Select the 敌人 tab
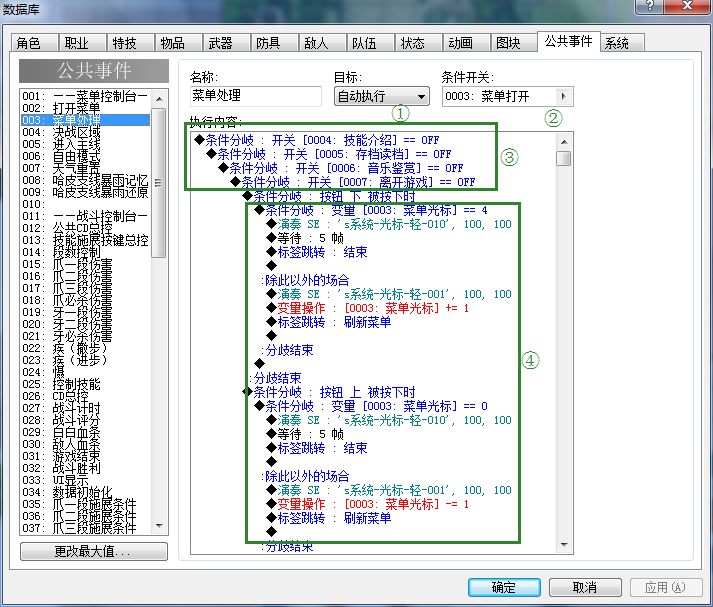Viewport: 713px width, 607px height. tap(316, 43)
